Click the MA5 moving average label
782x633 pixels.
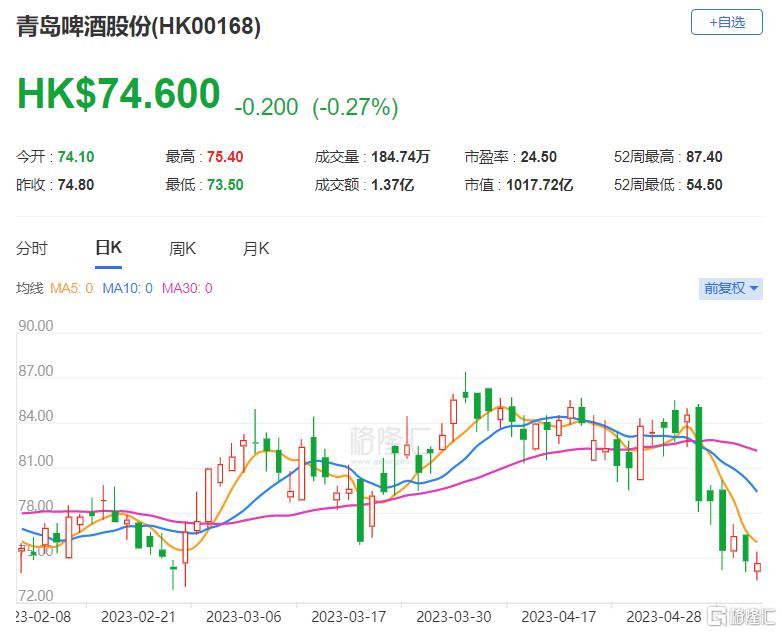click(71, 288)
